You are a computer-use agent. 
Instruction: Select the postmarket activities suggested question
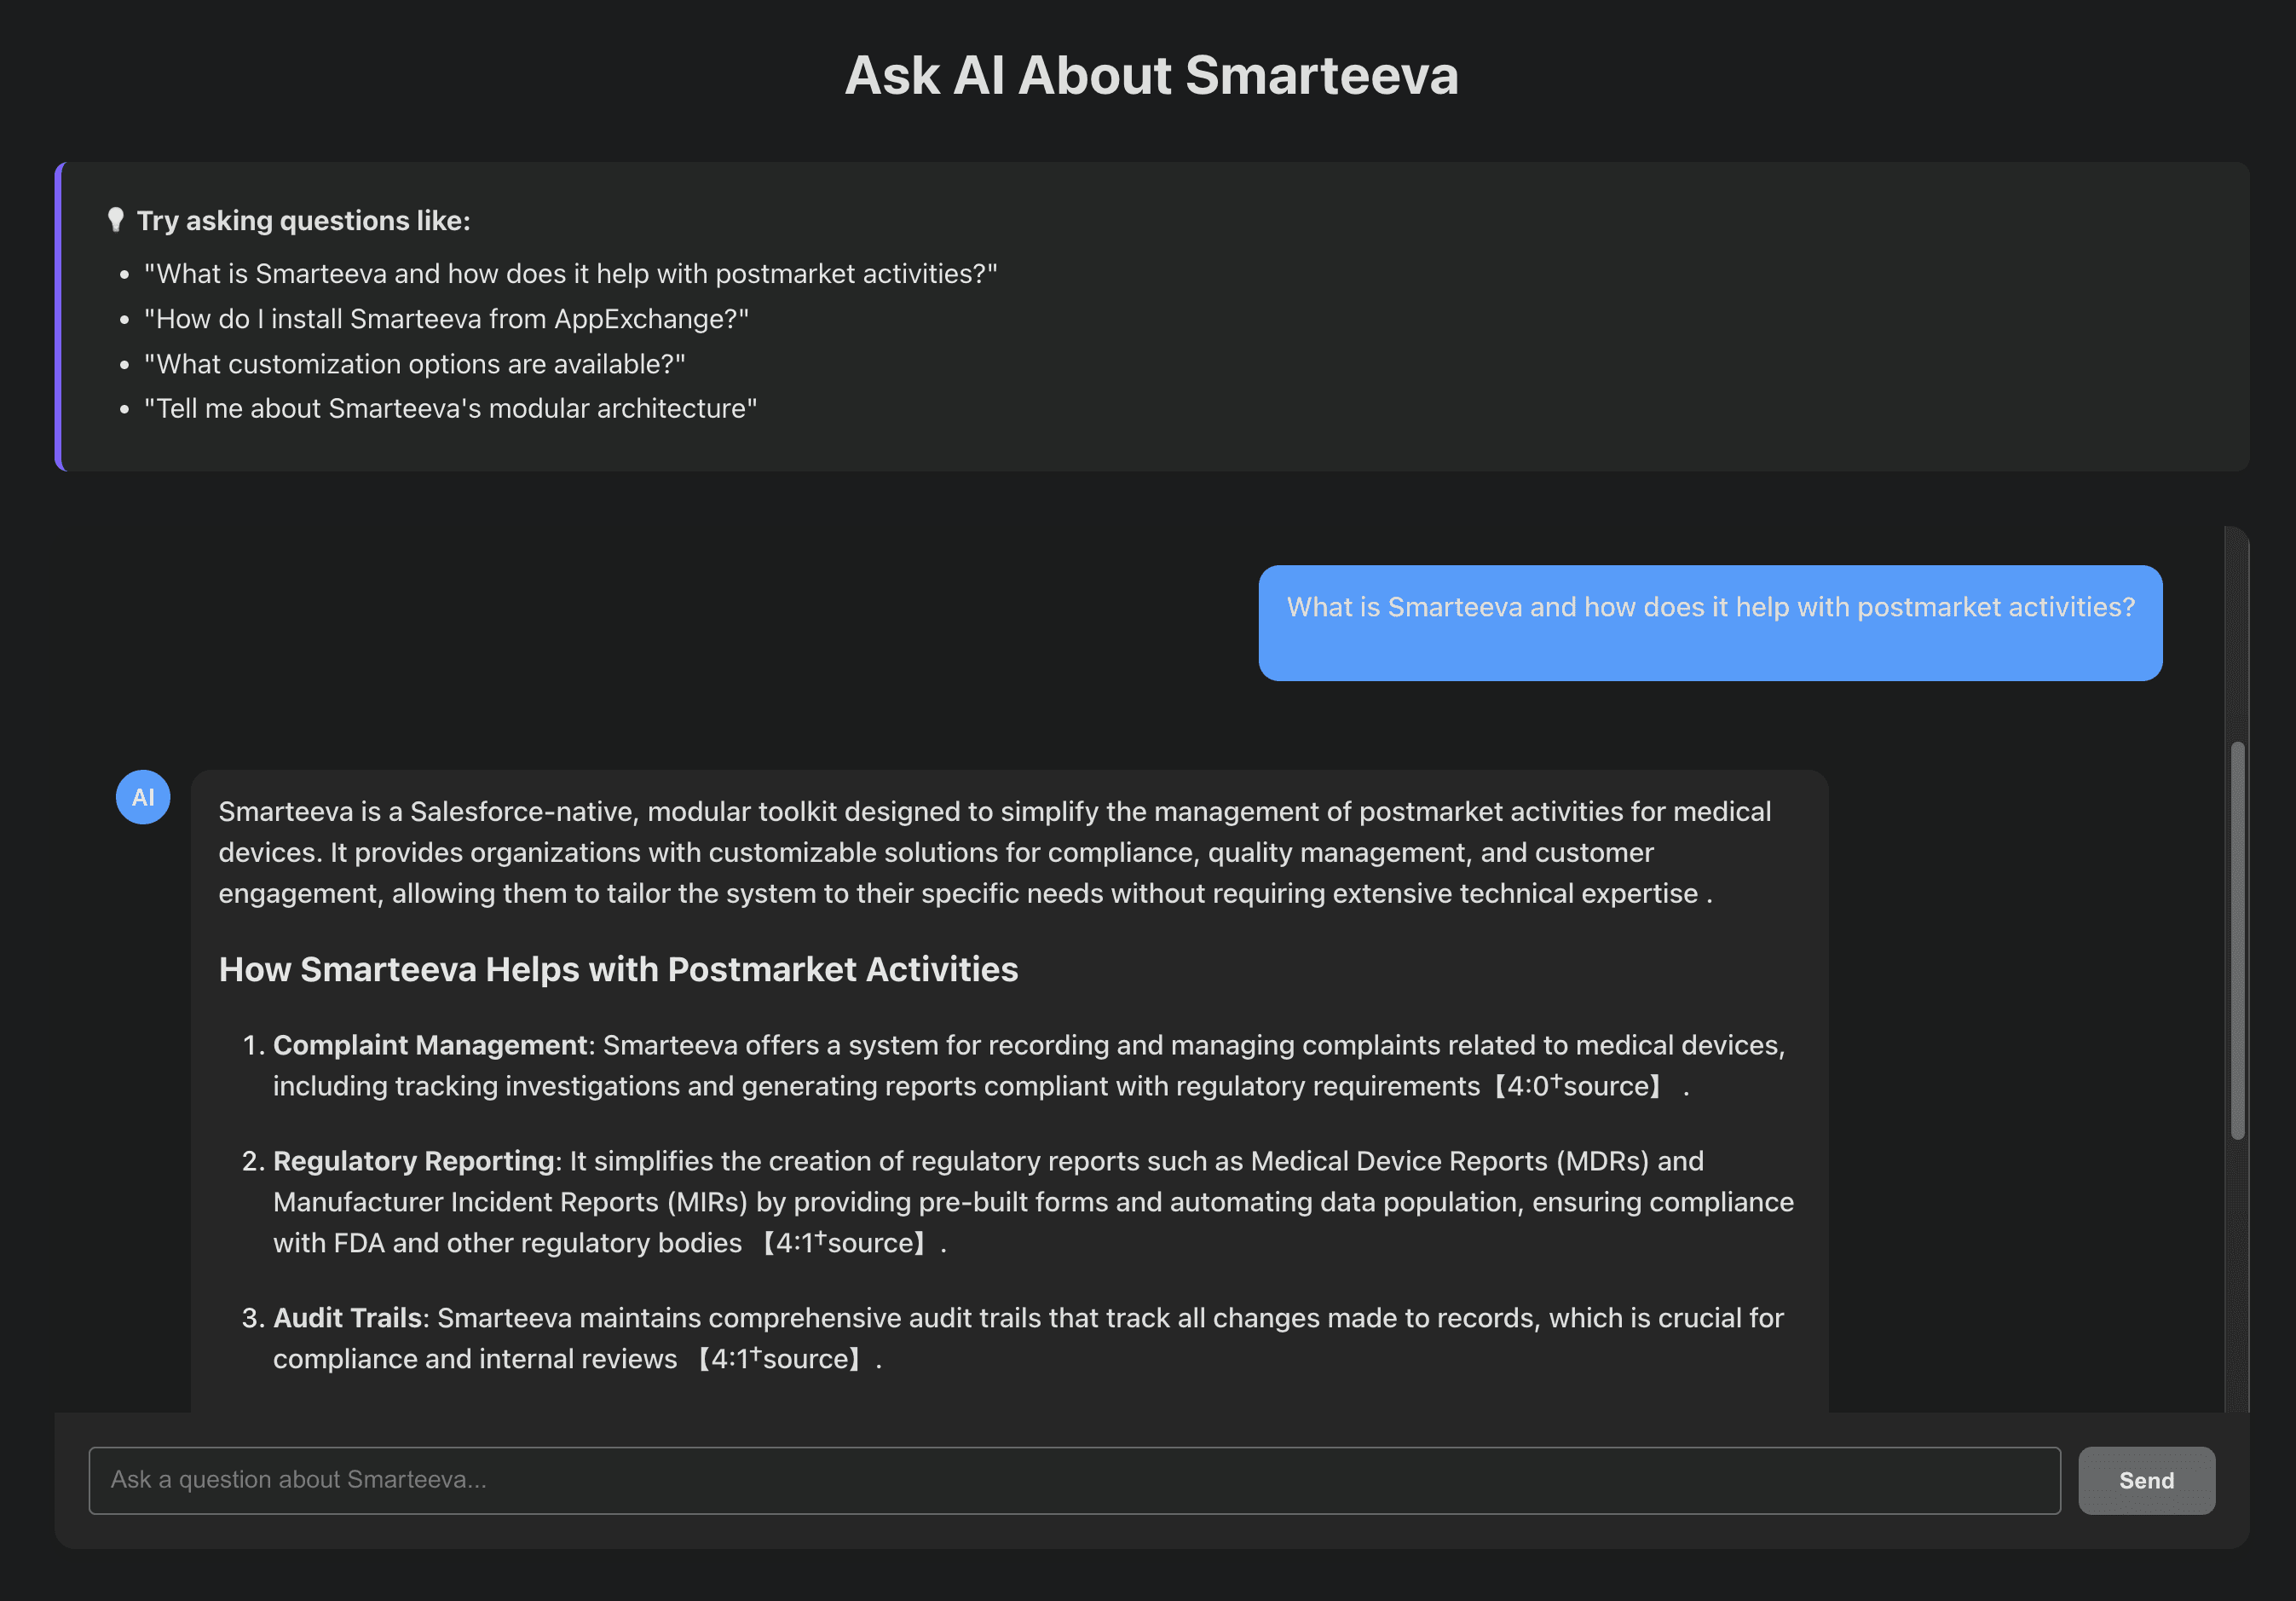(x=570, y=273)
